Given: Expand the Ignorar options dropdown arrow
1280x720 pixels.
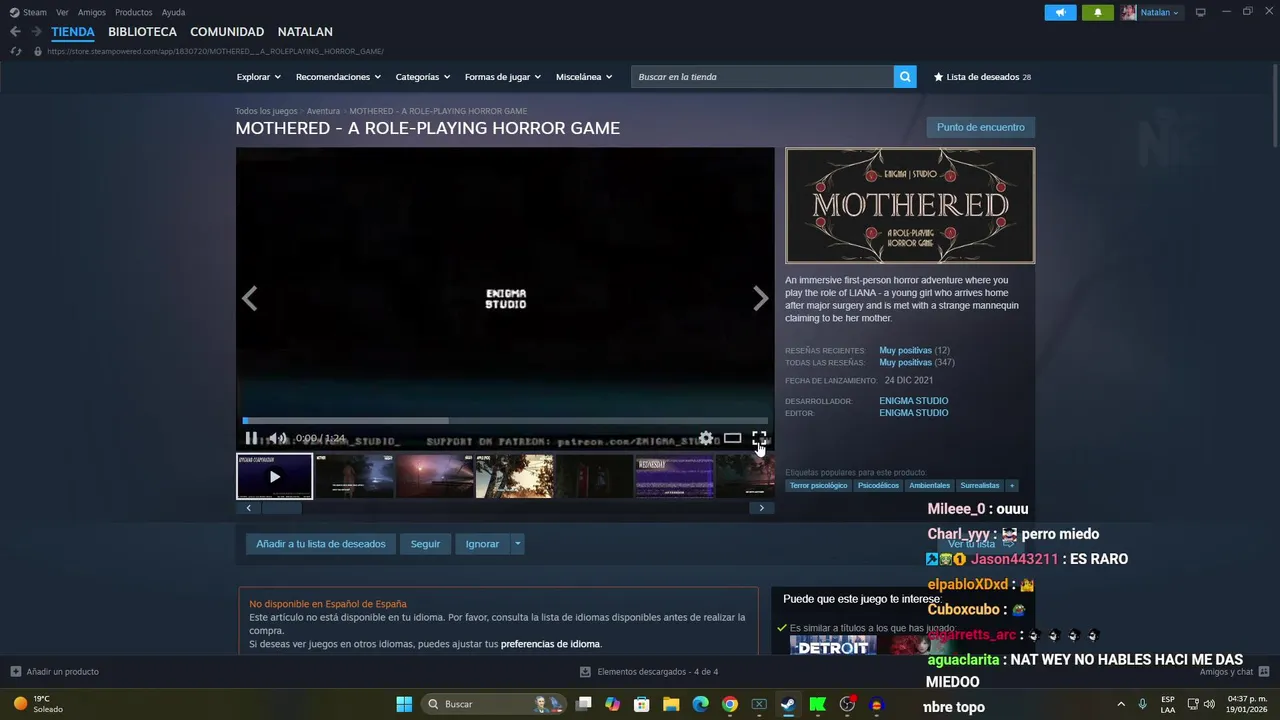Looking at the screenshot, I should tap(517, 544).
